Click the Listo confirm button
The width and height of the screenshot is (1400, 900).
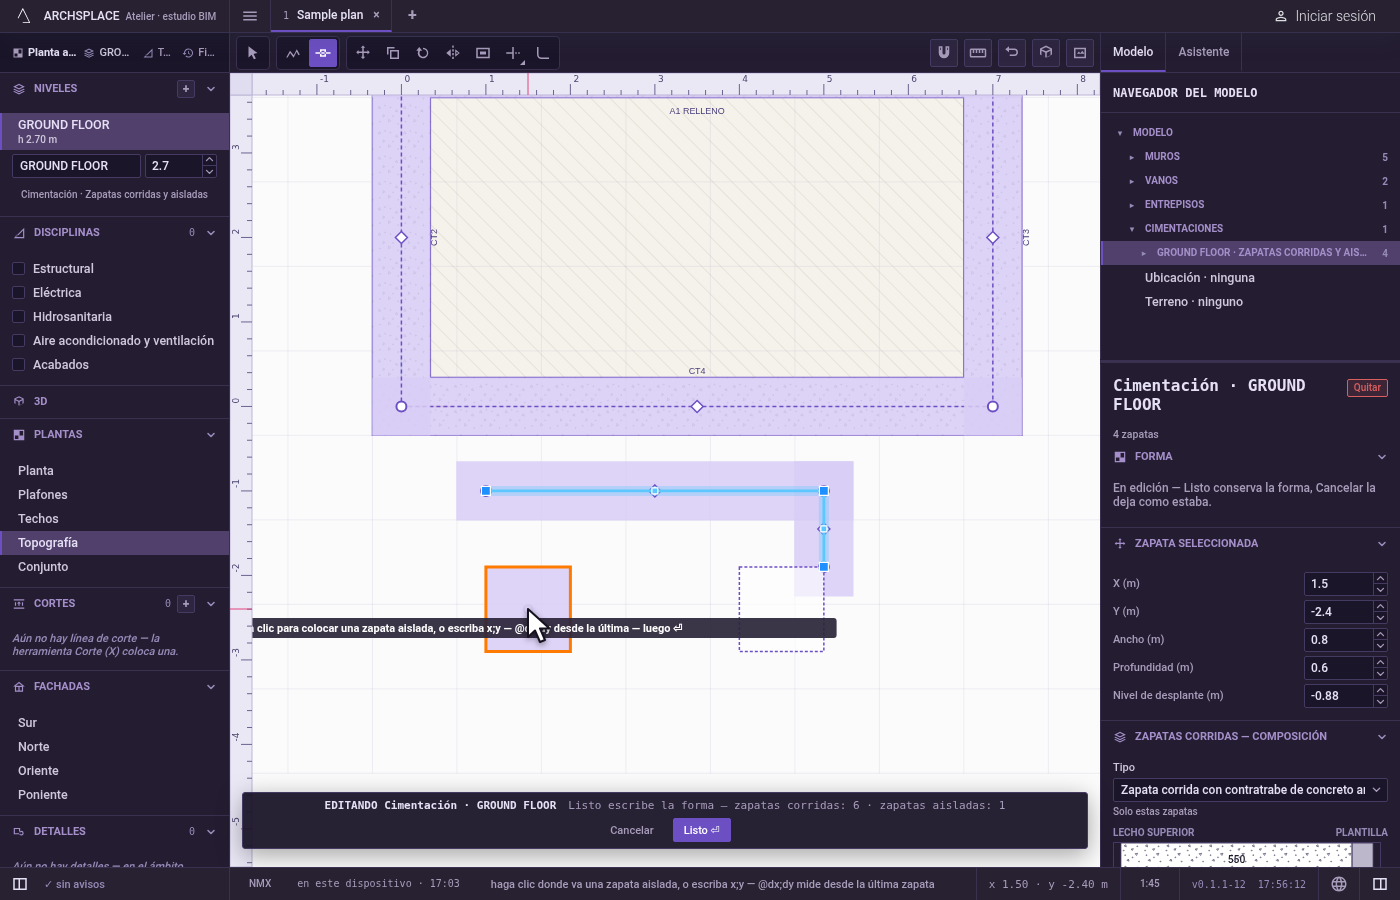702,830
